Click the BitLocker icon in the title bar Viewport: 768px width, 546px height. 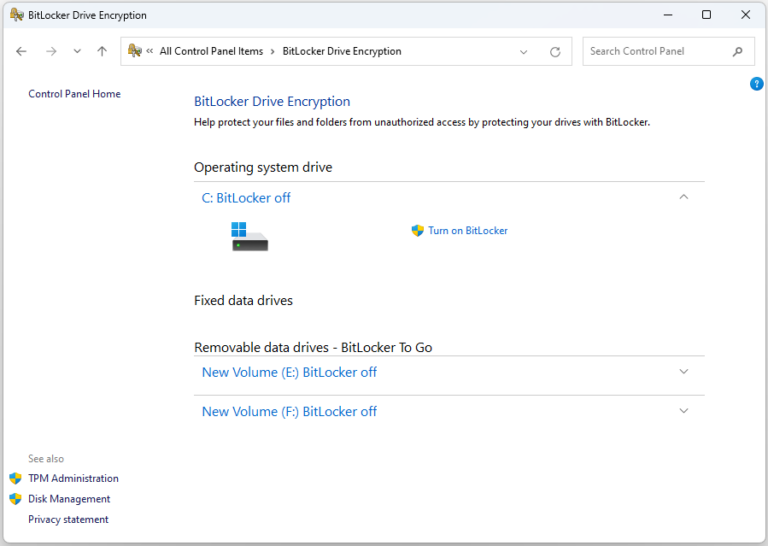tap(17, 15)
